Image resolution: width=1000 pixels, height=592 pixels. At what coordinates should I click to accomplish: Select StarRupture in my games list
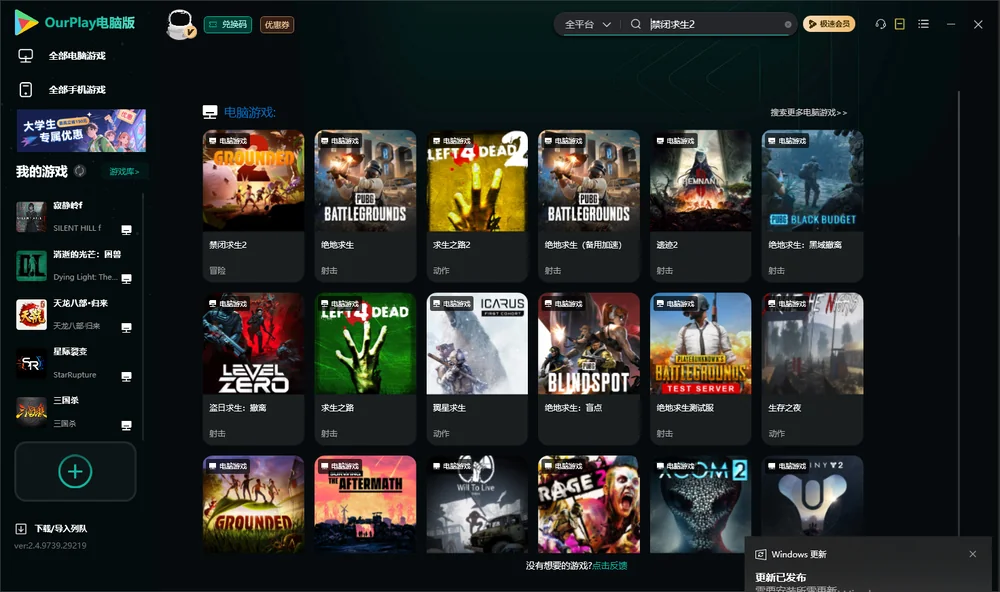75,363
